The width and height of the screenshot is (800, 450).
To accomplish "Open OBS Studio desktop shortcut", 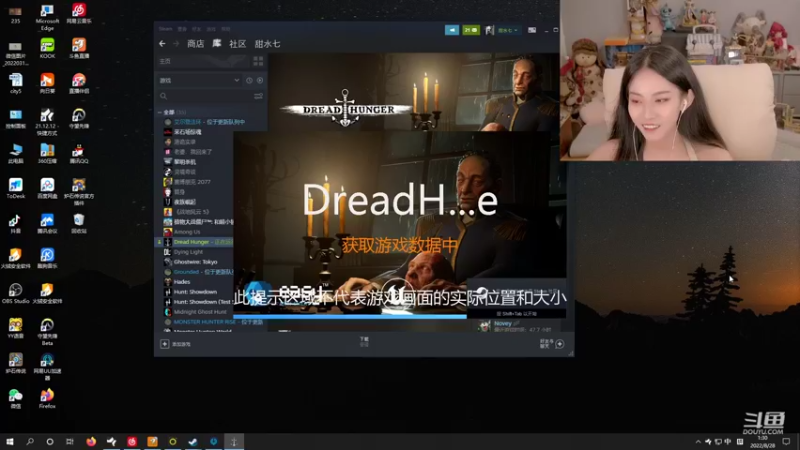I will [x=15, y=293].
